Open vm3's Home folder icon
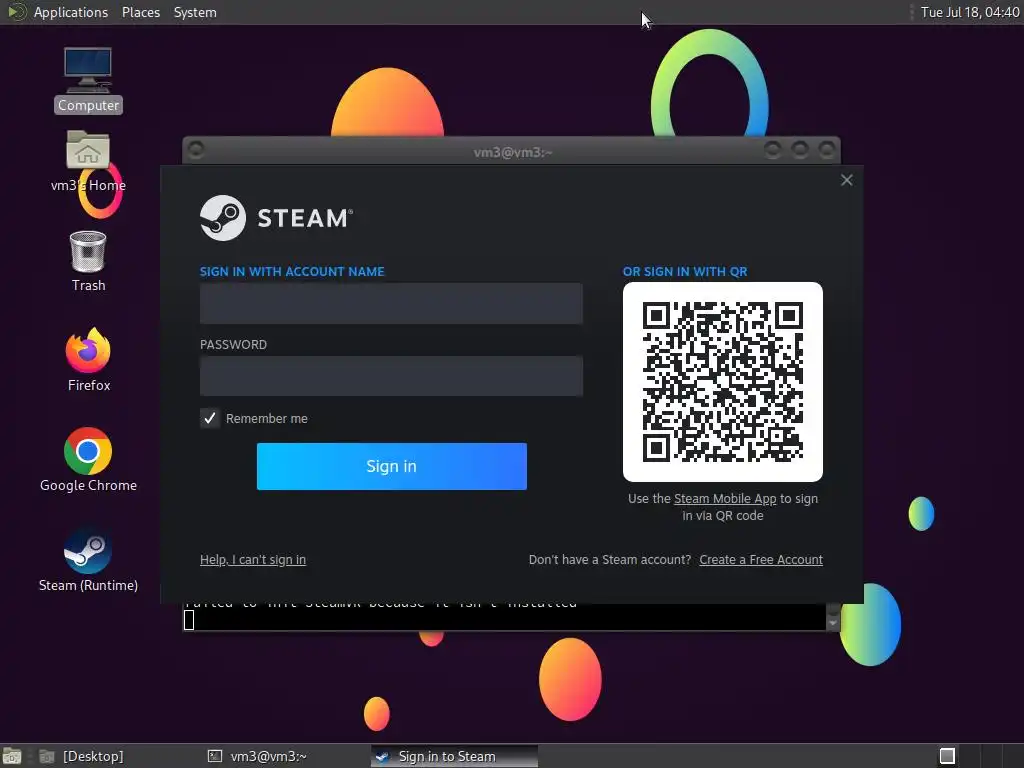The width and height of the screenshot is (1024, 768). [x=88, y=161]
